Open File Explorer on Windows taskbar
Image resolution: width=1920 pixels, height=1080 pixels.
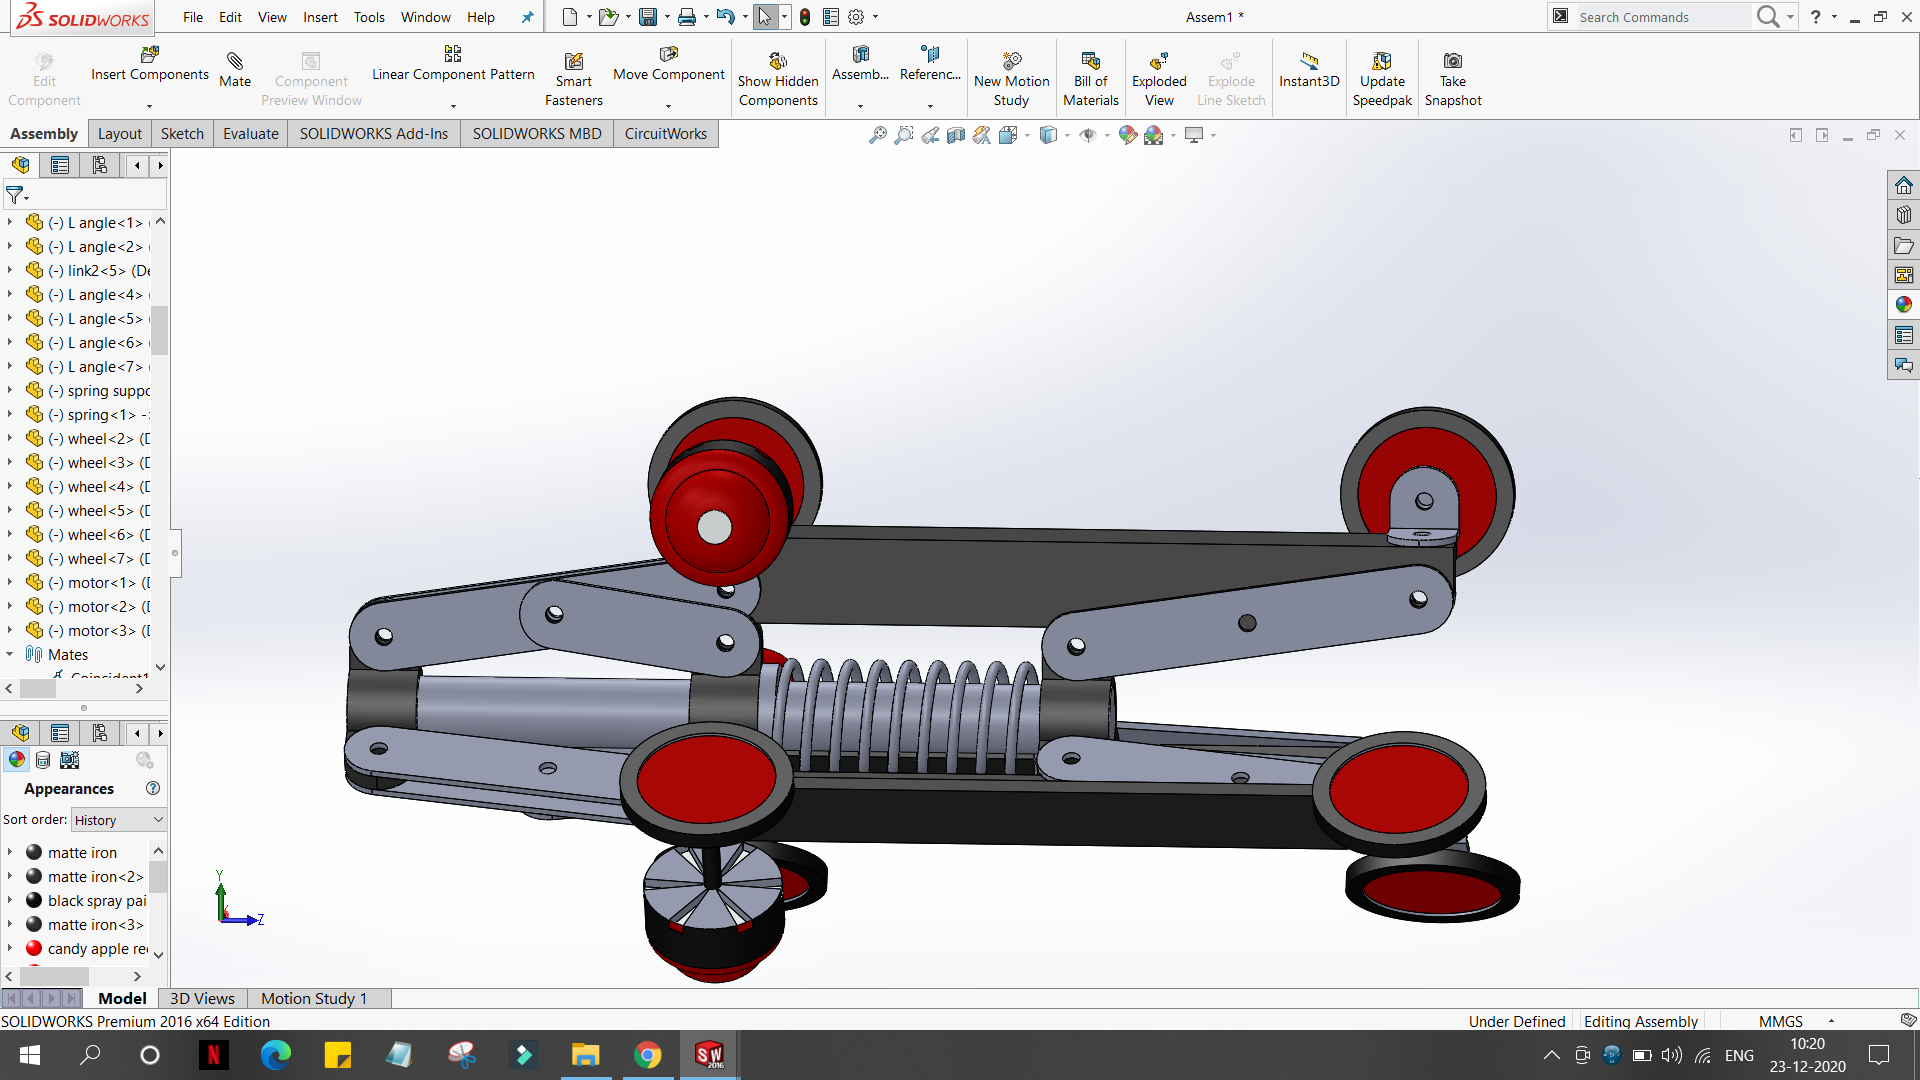[585, 1055]
